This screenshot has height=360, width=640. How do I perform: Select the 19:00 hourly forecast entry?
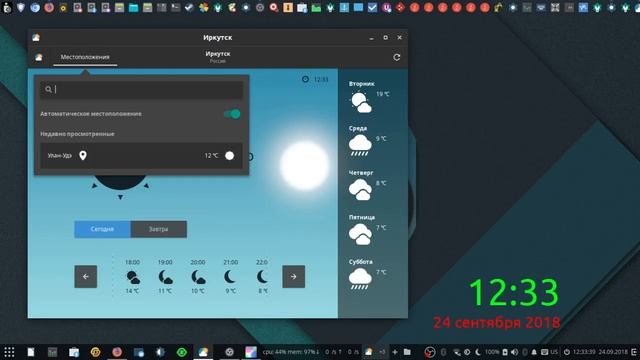tap(165, 276)
